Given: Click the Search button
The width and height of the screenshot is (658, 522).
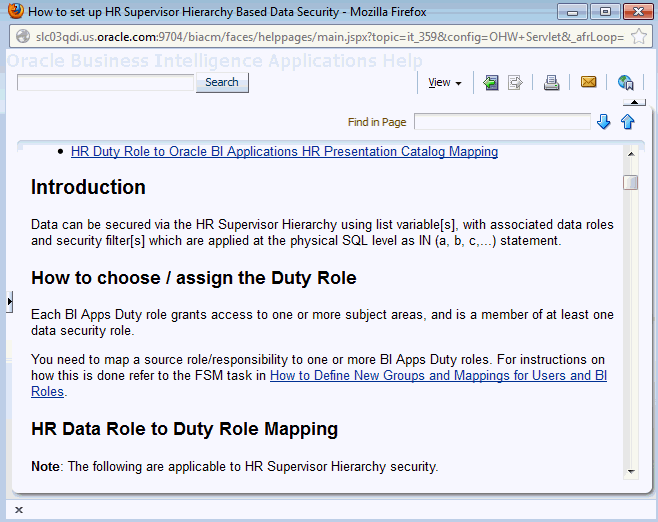Looking at the screenshot, I should pos(222,82).
